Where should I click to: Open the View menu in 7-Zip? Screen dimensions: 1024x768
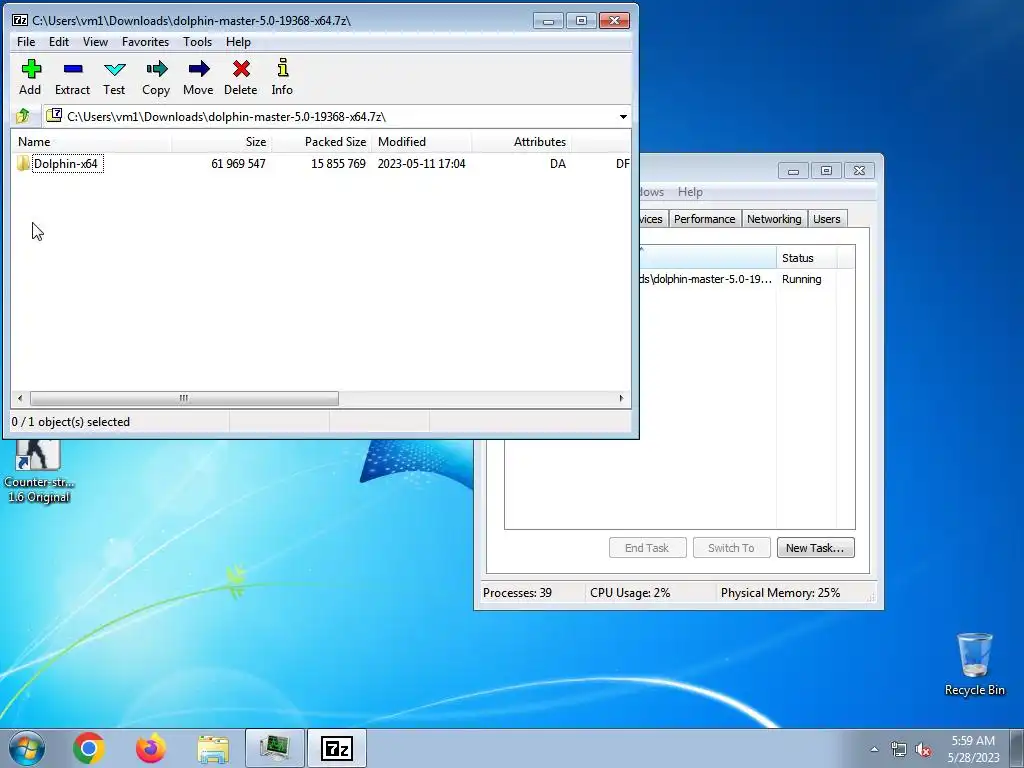pos(95,42)
